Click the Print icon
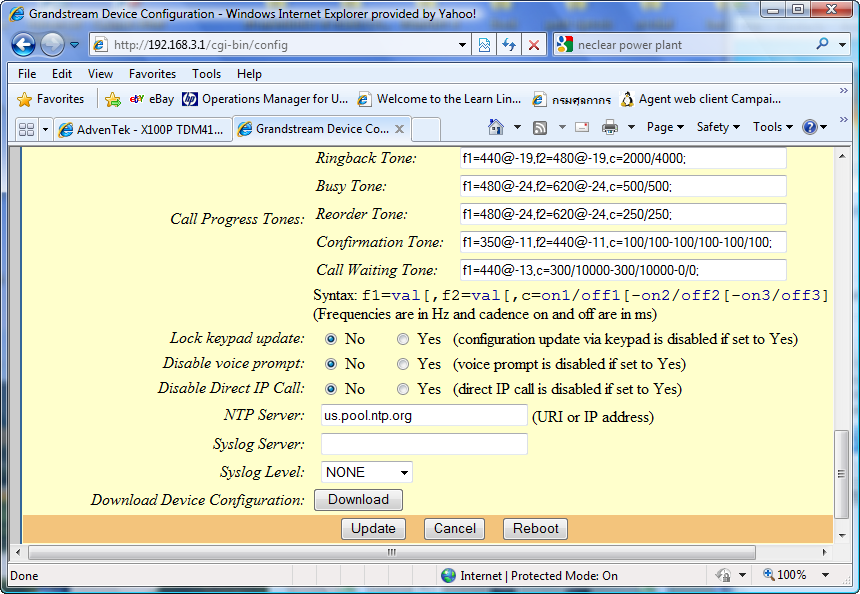Image resolution: width=860 pixels, height=594 pixels. (610, 127)
